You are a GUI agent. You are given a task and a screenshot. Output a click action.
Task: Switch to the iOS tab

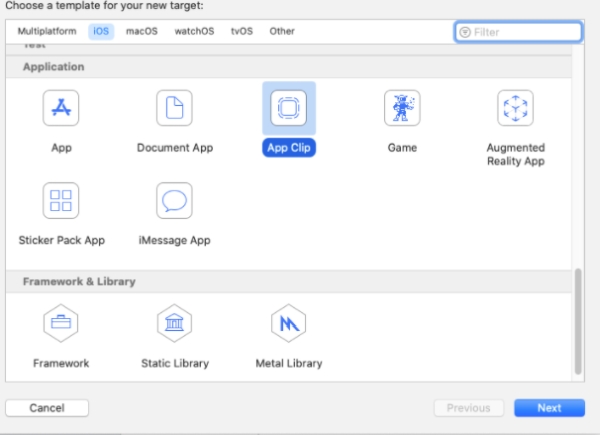coord(101,31)
